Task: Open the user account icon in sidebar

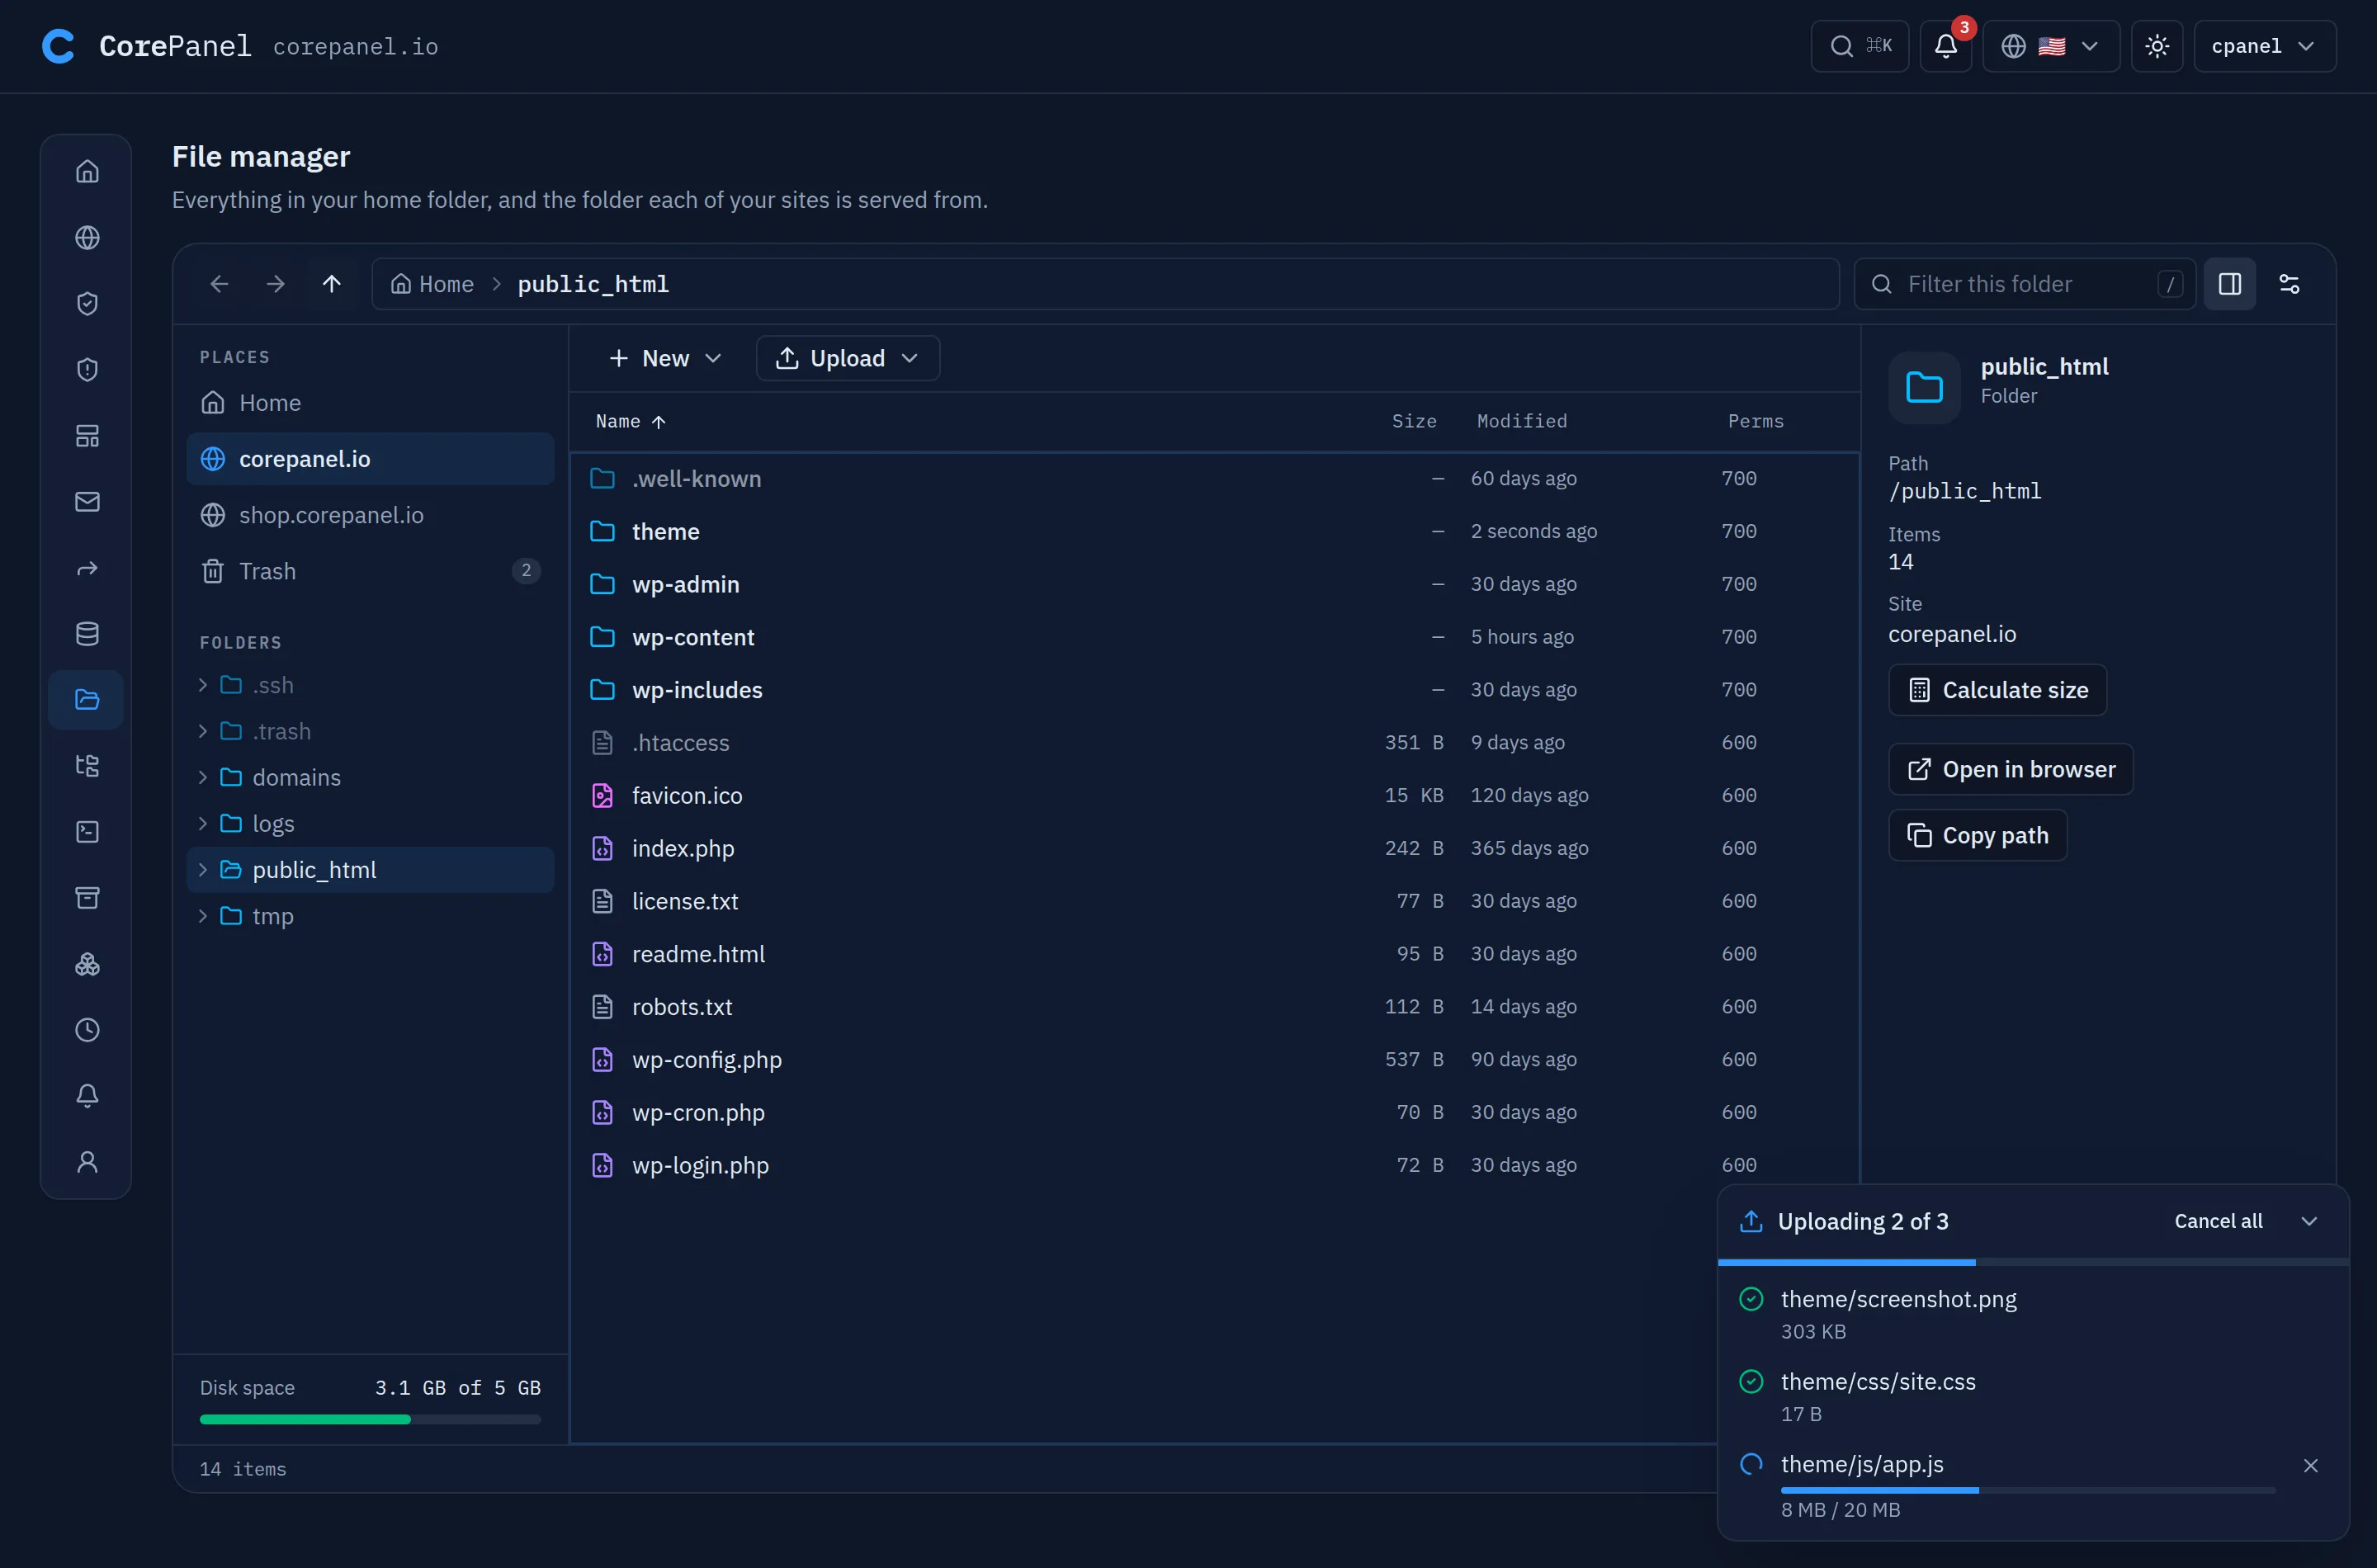Action: tap(87, 1161)
